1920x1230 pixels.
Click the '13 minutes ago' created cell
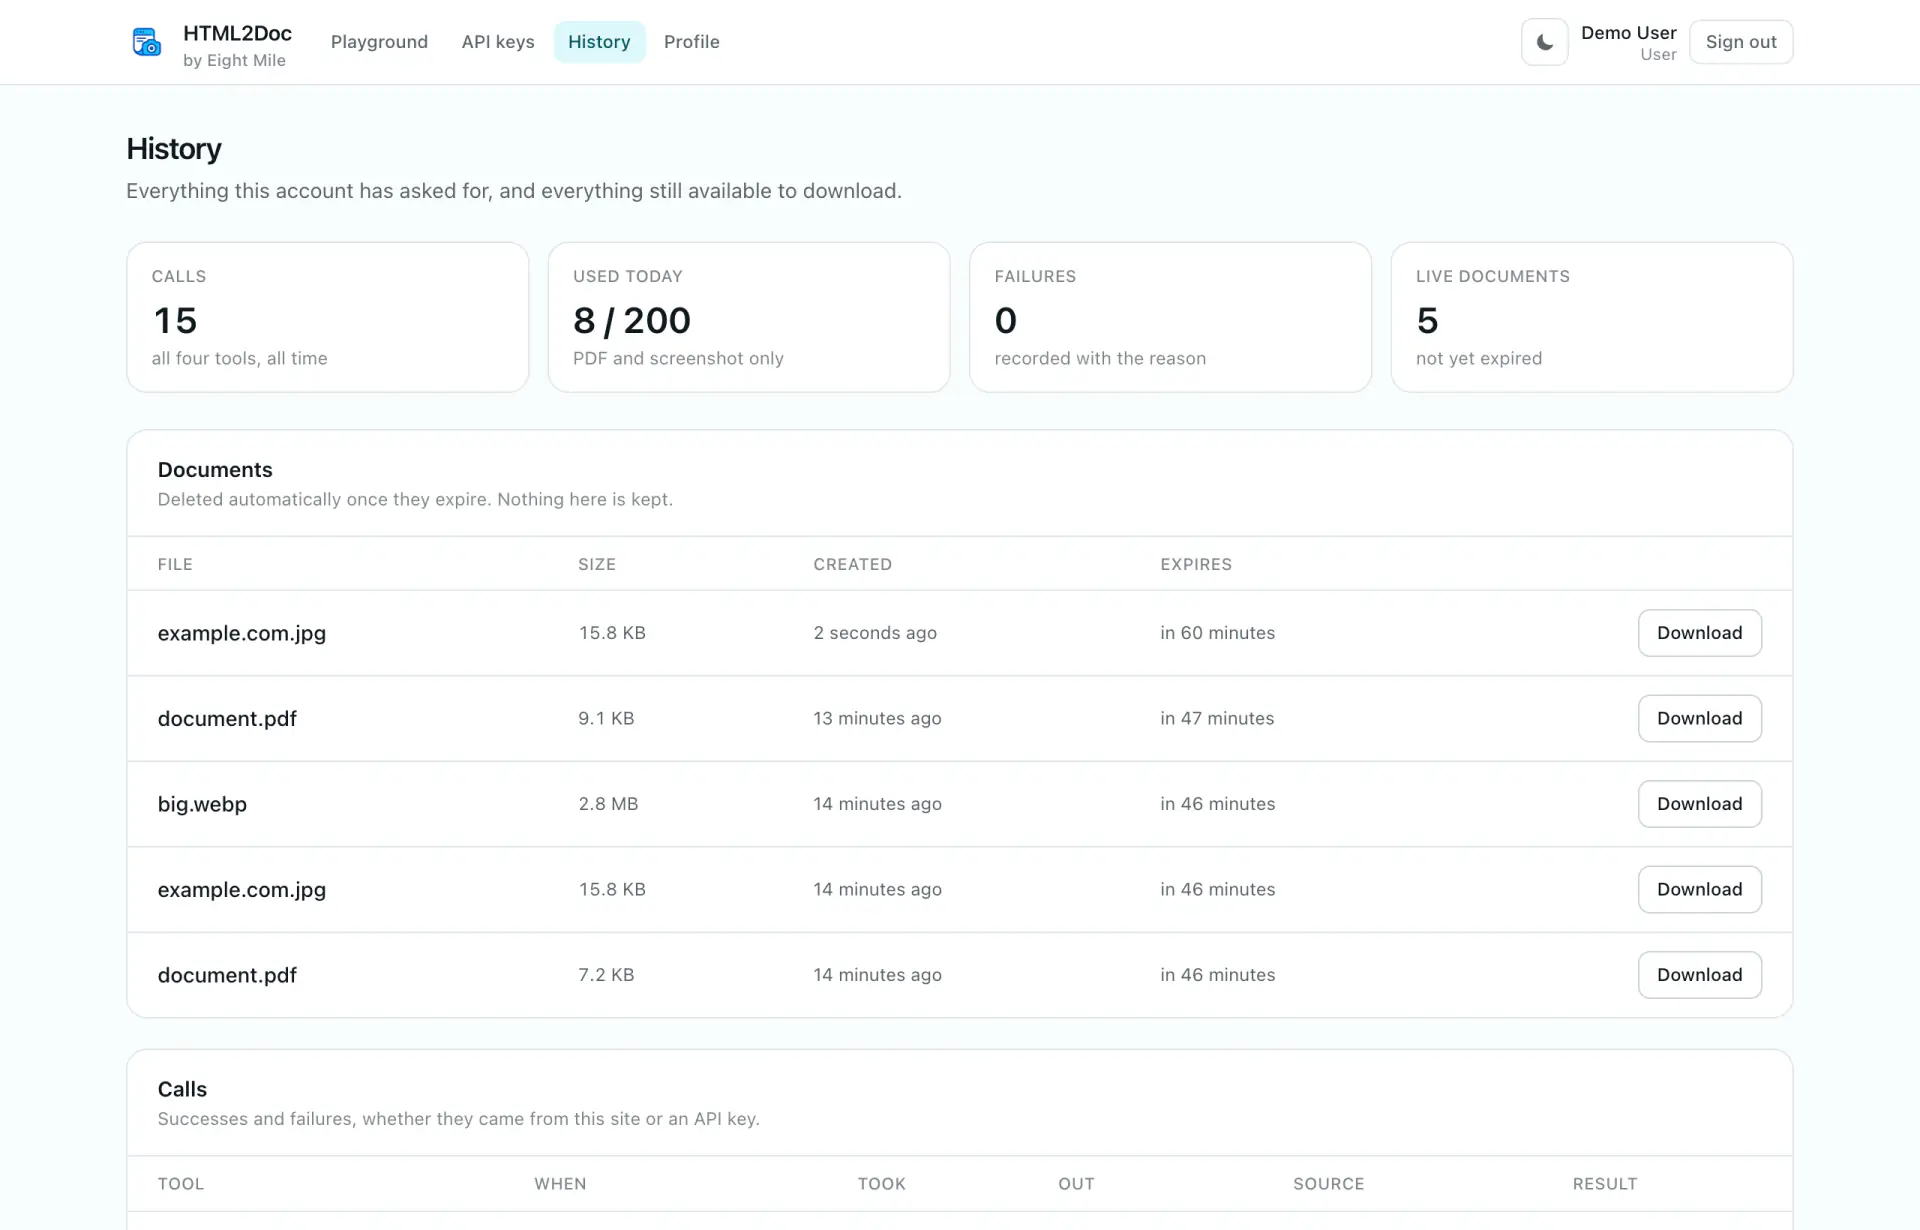[877, 718]
